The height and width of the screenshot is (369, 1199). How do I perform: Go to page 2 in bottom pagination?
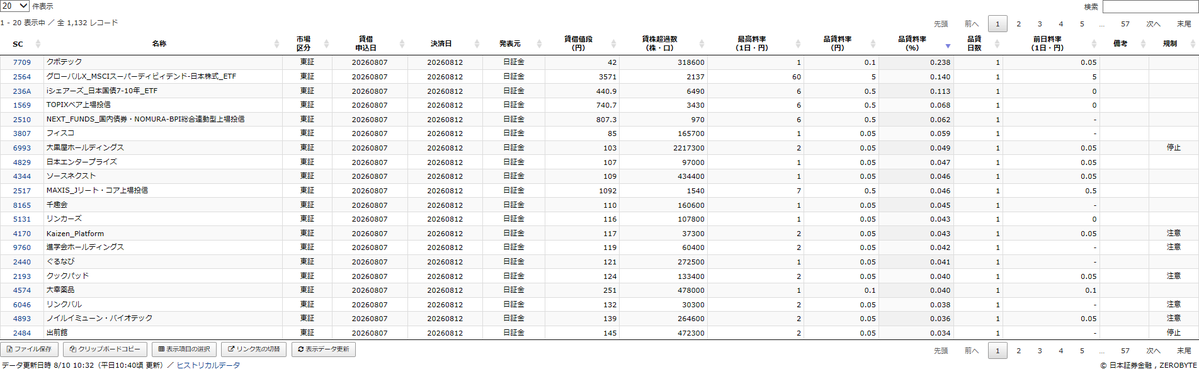(1019, 350)
